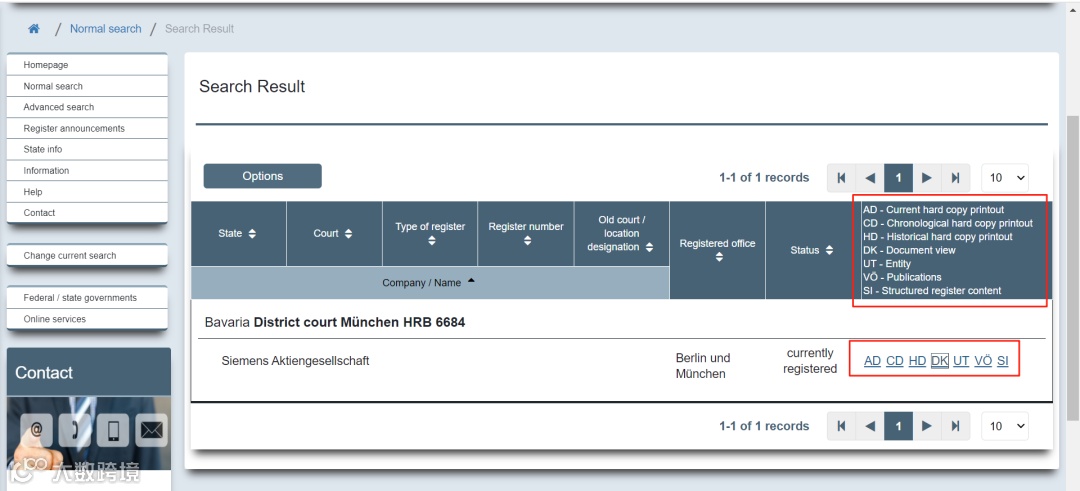Go to last page in bottom paginator
Screen dimensions: 1080x491
click(x=955, y=426)
